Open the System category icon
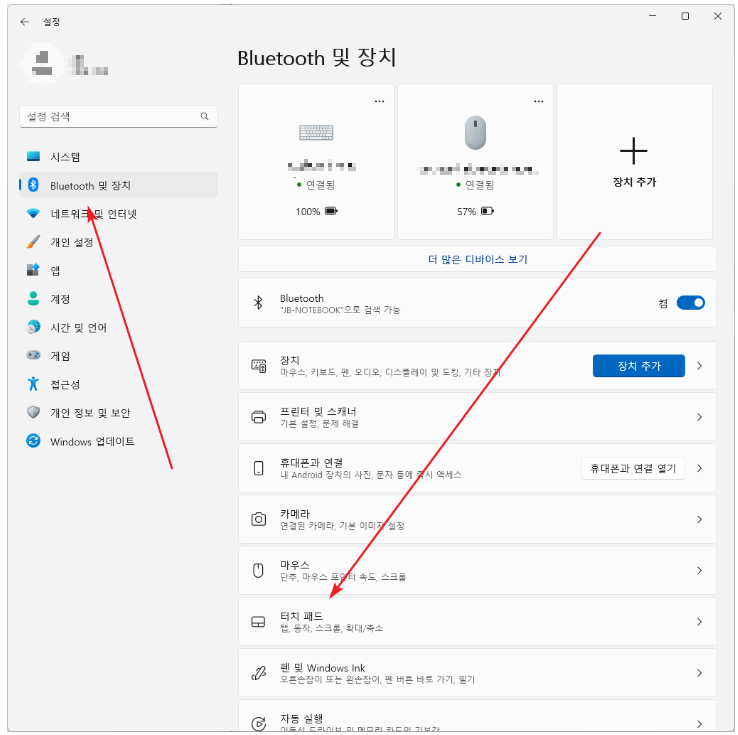 33,156
